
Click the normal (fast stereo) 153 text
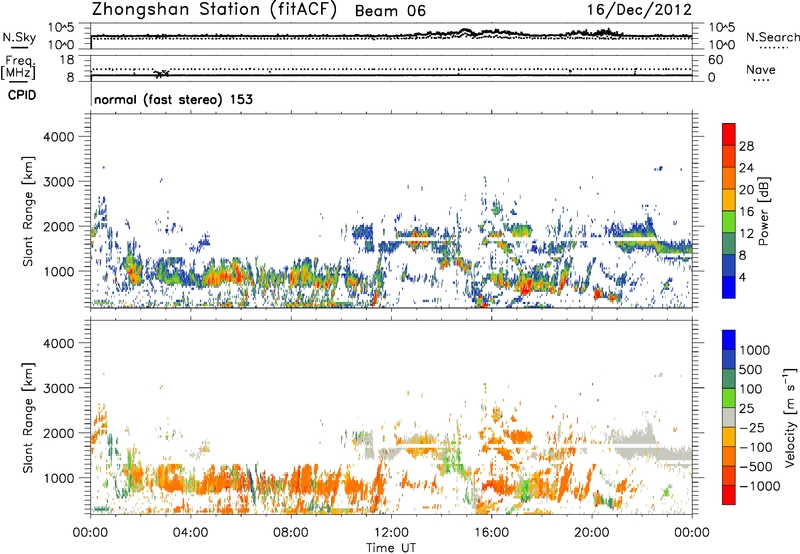pyautogui.click(x=173, y=100)
